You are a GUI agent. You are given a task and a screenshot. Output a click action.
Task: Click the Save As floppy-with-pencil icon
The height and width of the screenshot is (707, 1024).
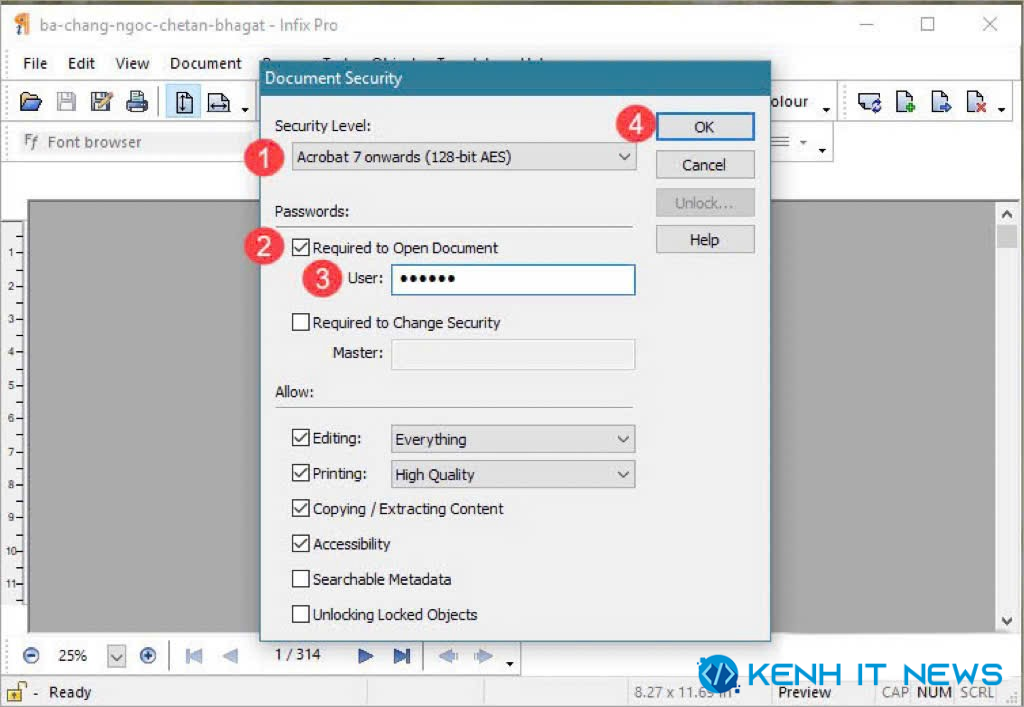101,102
